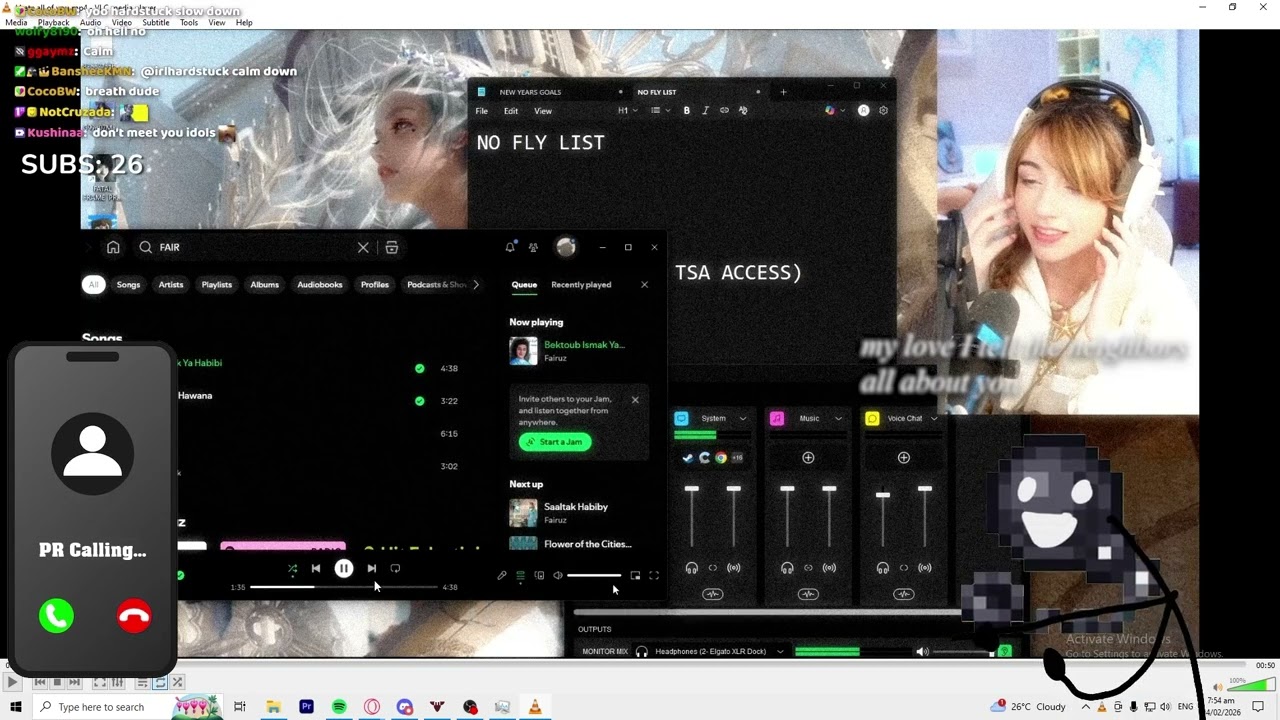Toggle the saved checkmark on the 3:22 song
This screenshot has width=1280, height=720.
pos(419,401)
